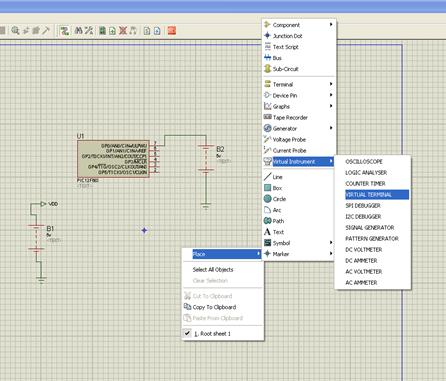The width and height of the screenshot is (446, 381).
Task: Choose PATTERN GENERATOR instrument
Action: pyautogui.click(x=373, y=238)
